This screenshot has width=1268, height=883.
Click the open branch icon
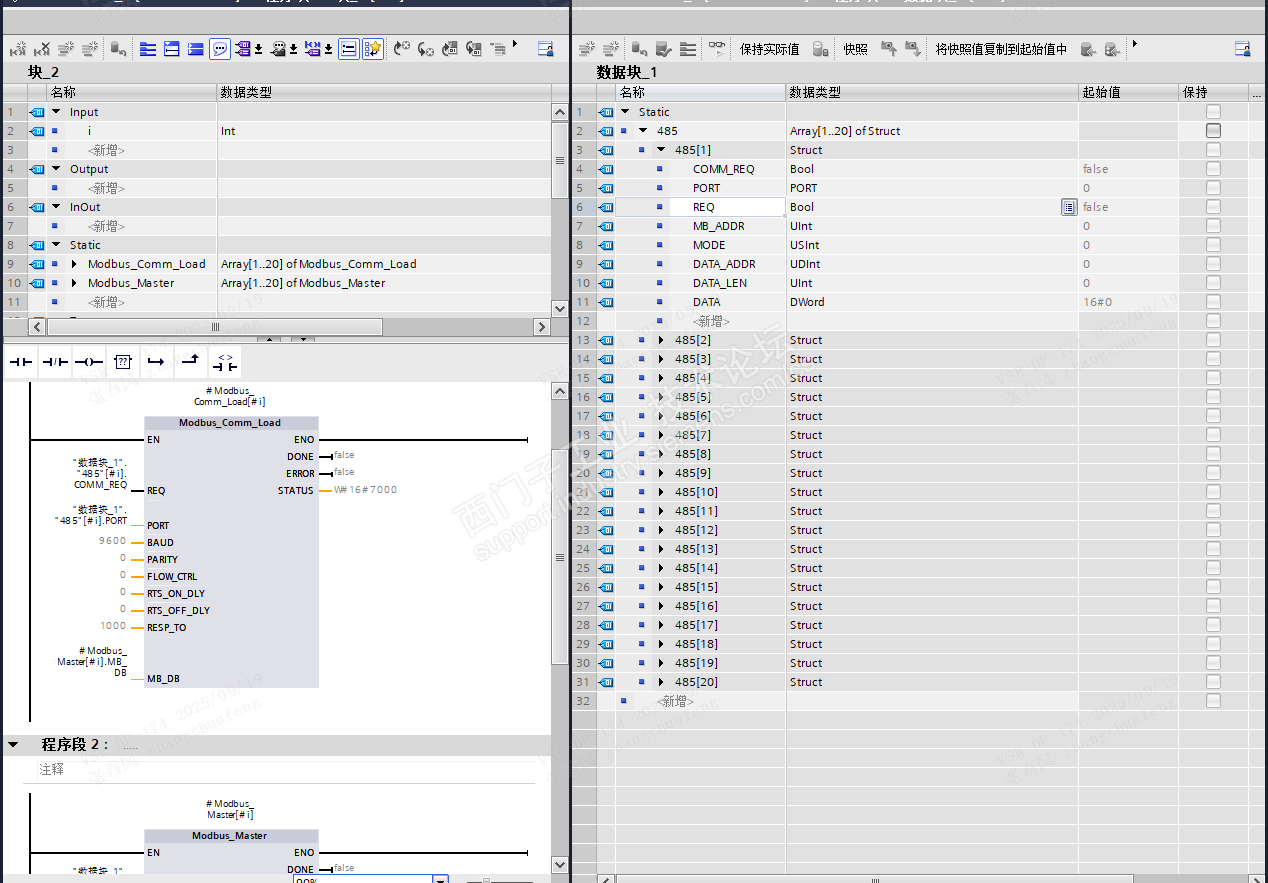(x=156, y=360)
